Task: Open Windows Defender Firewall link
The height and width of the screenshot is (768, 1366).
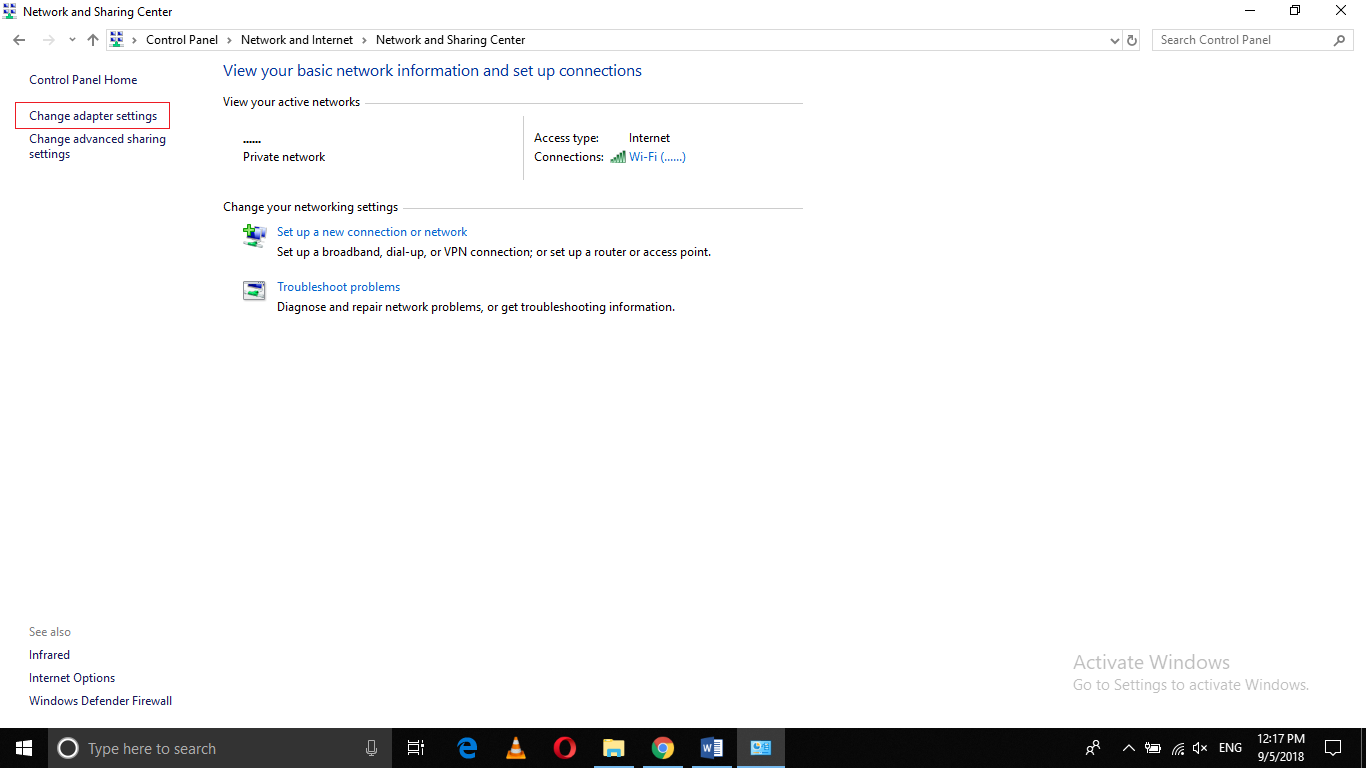Action: click(x=100, y=701)
